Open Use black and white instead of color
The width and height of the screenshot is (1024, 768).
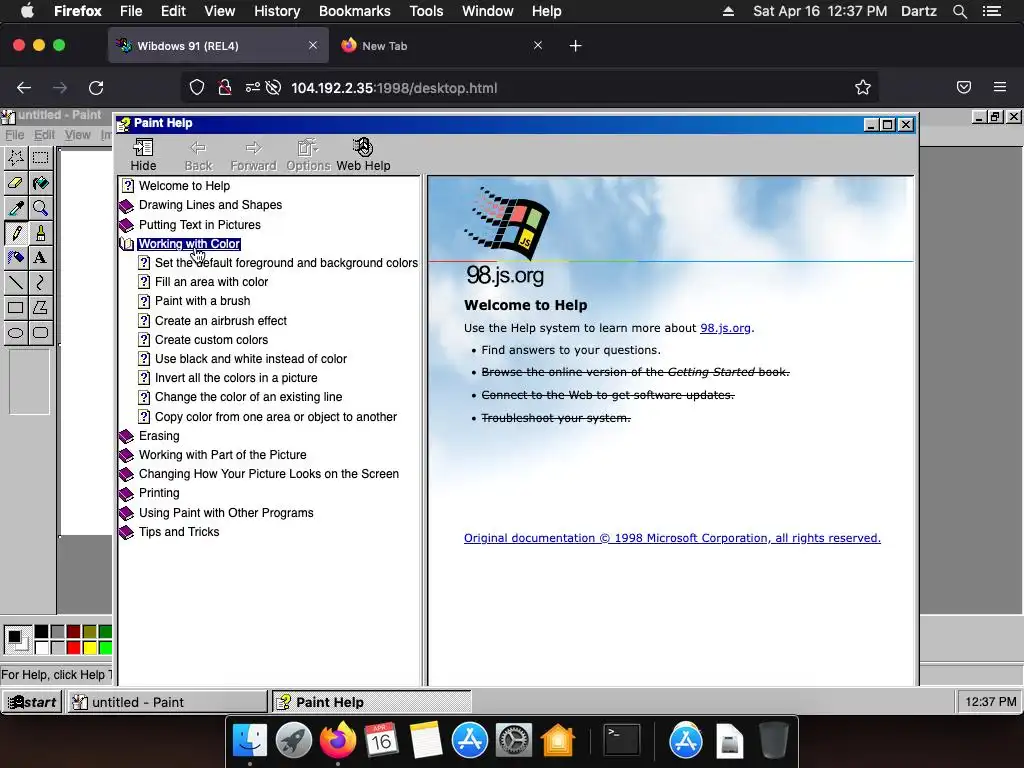pos(251,359)
